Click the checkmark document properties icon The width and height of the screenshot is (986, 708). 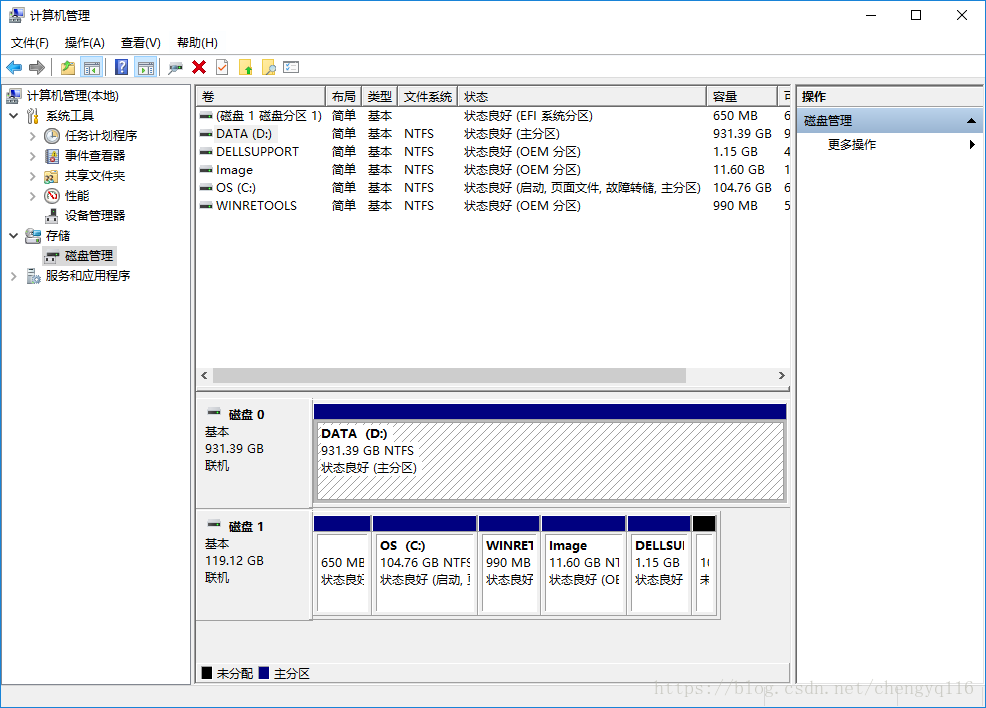click(222, 67)
